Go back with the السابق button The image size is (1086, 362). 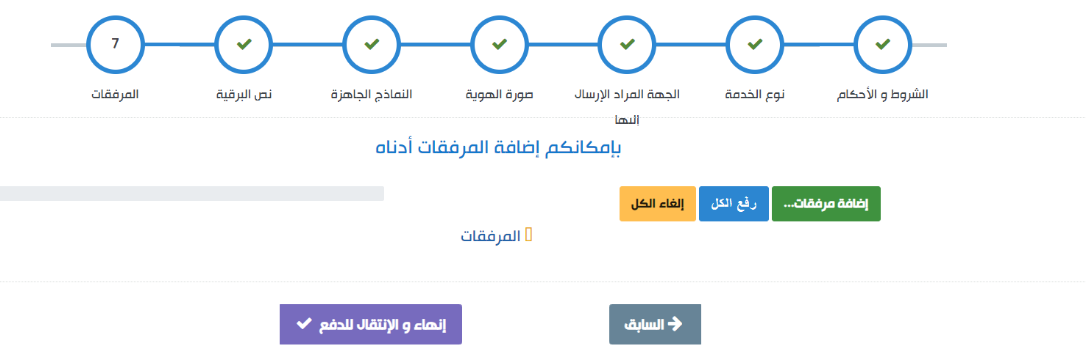coord(655,324)
